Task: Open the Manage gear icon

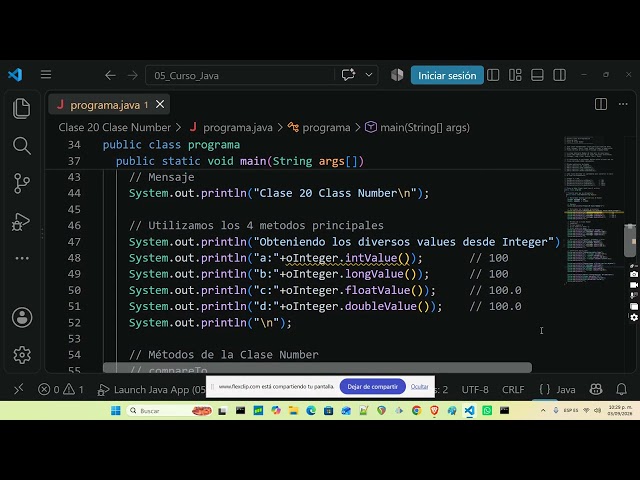Action: click(x=22, y=355)
